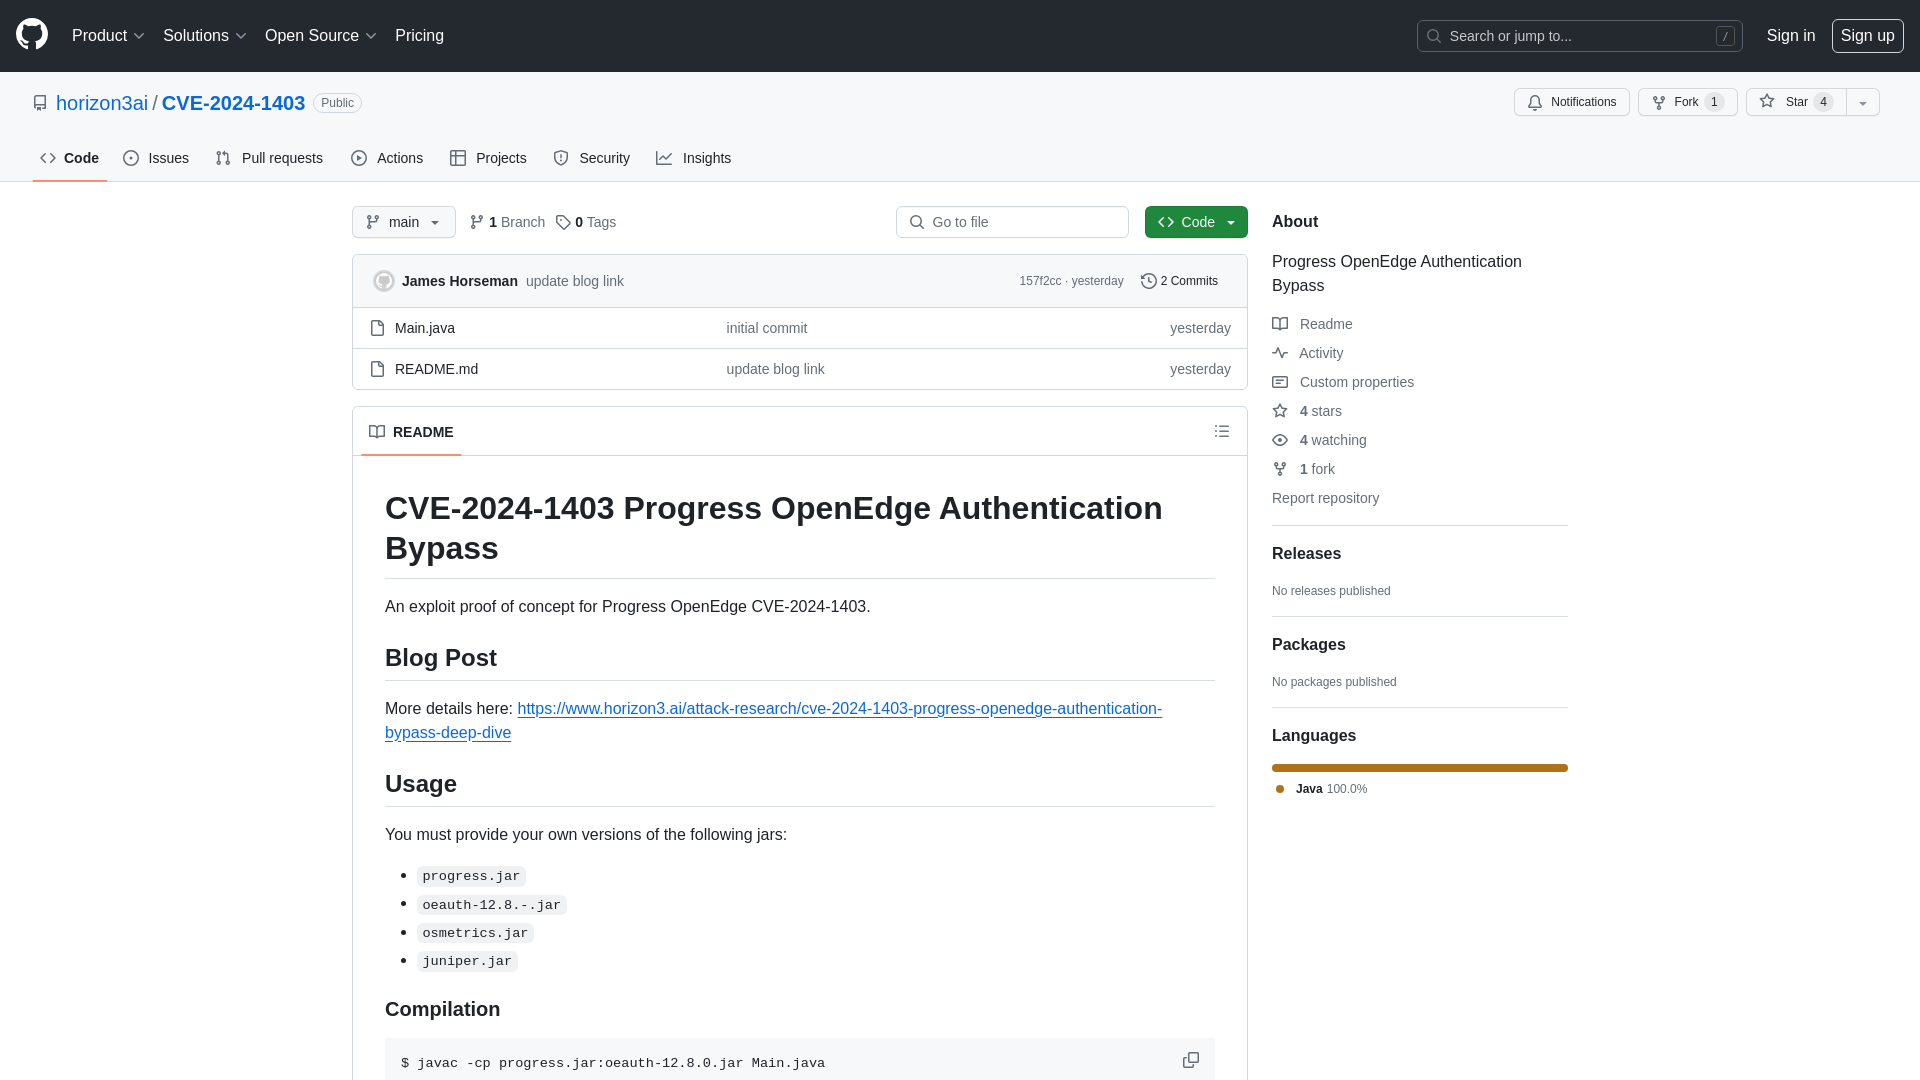
Task: Expand the 1 Branch dropdown
Action: pyautogui.click(x=506, y=222)
